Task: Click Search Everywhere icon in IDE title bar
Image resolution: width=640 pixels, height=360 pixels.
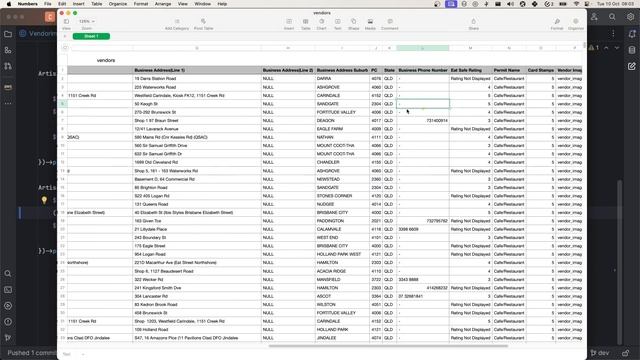Action: pyautogui.click(x=612, y=17)
